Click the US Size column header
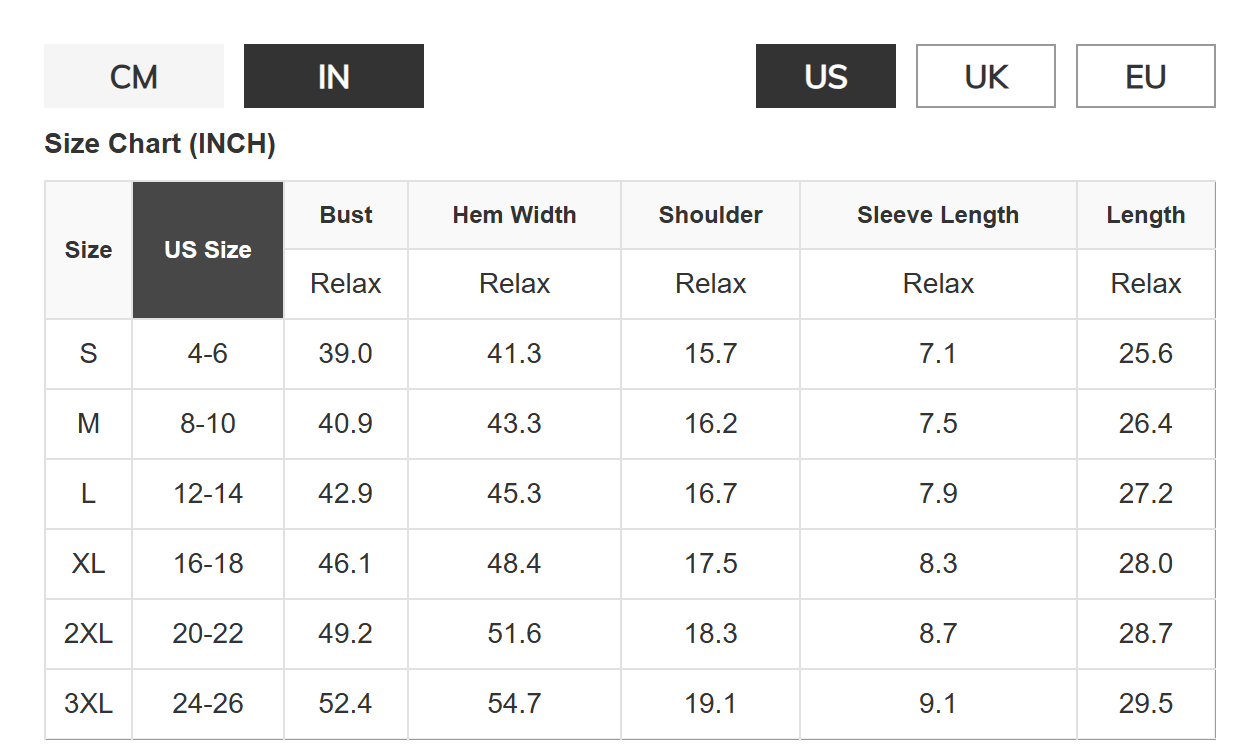 click(x=208, y=250)
